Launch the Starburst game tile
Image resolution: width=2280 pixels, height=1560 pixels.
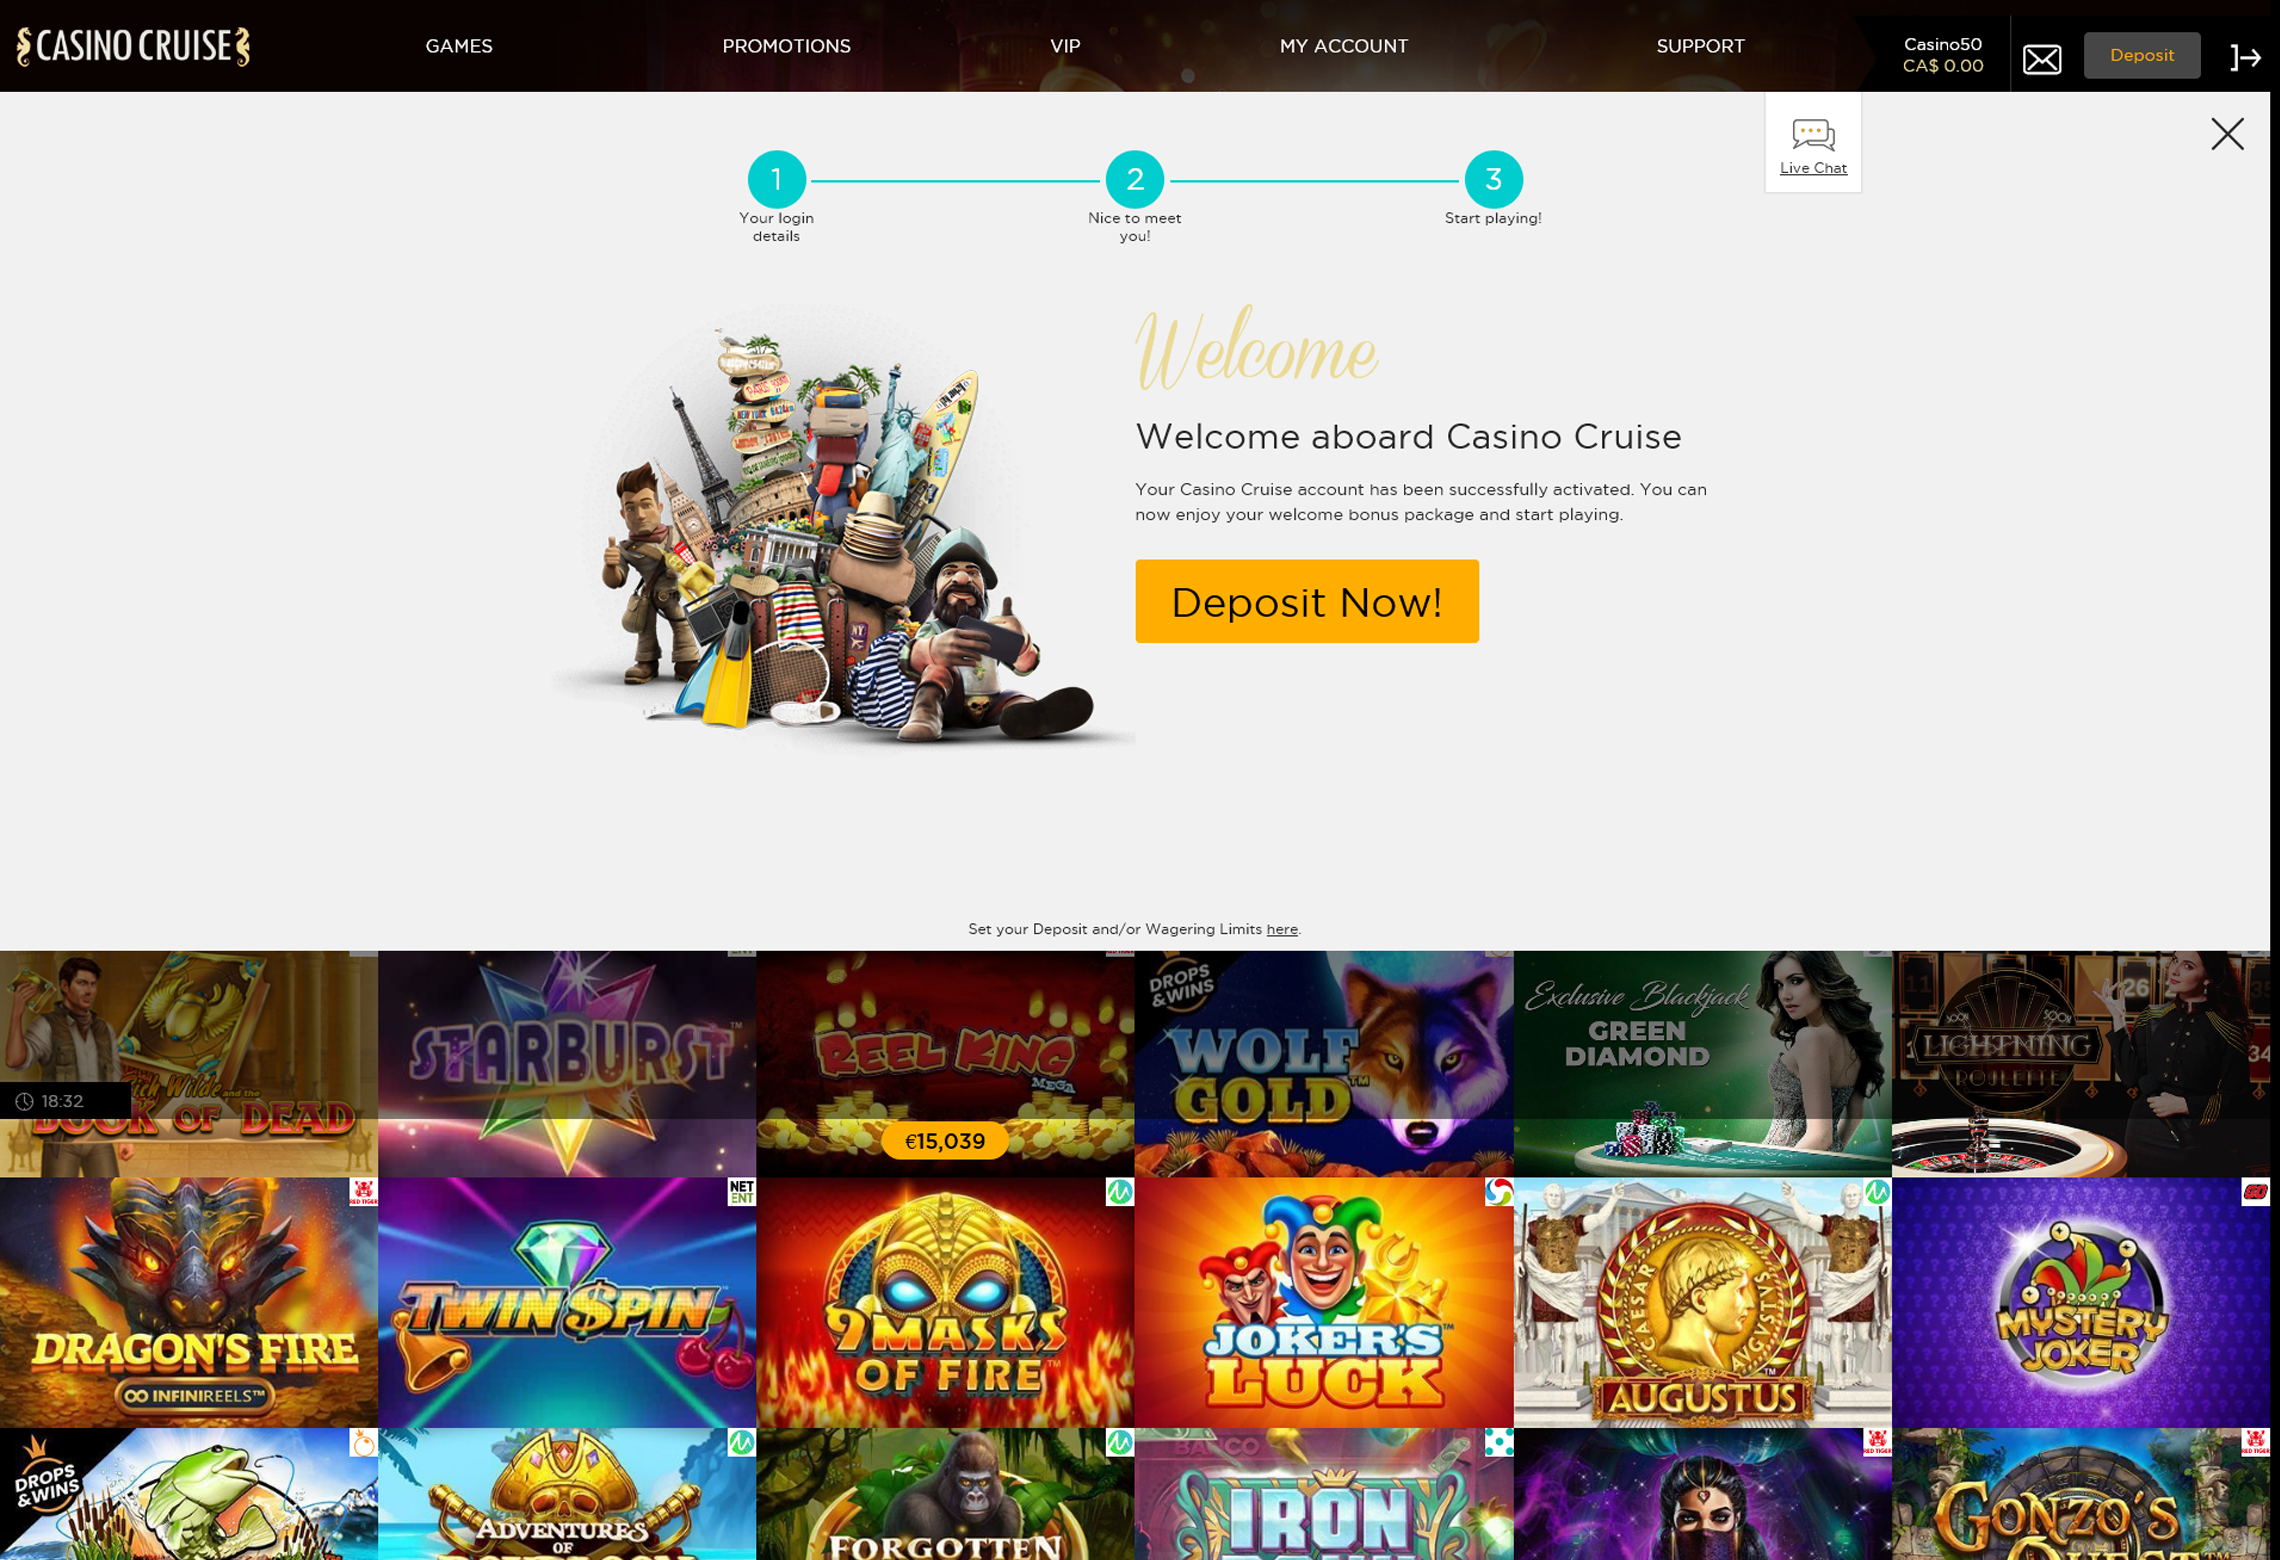coord(567,1063)
